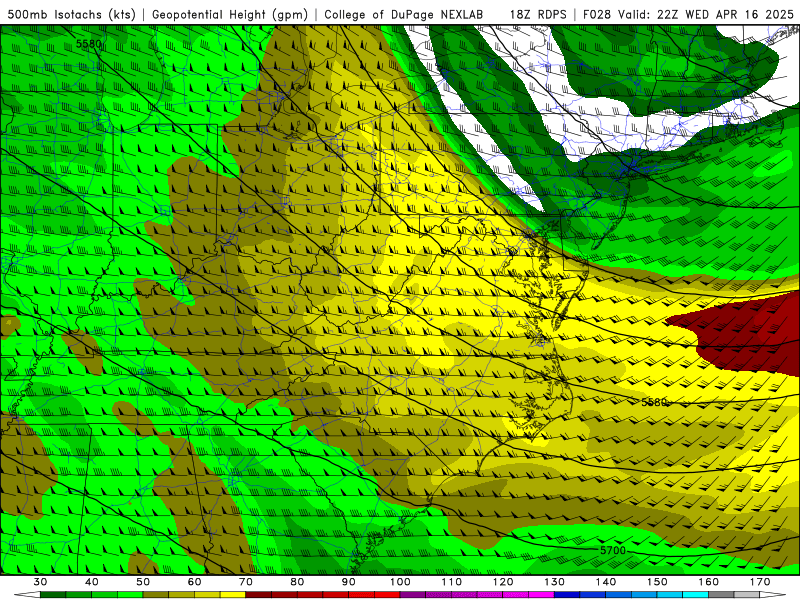Click the 90 value on the color scale
Viewport: 800px width, 600px height.
pos(349,582)
